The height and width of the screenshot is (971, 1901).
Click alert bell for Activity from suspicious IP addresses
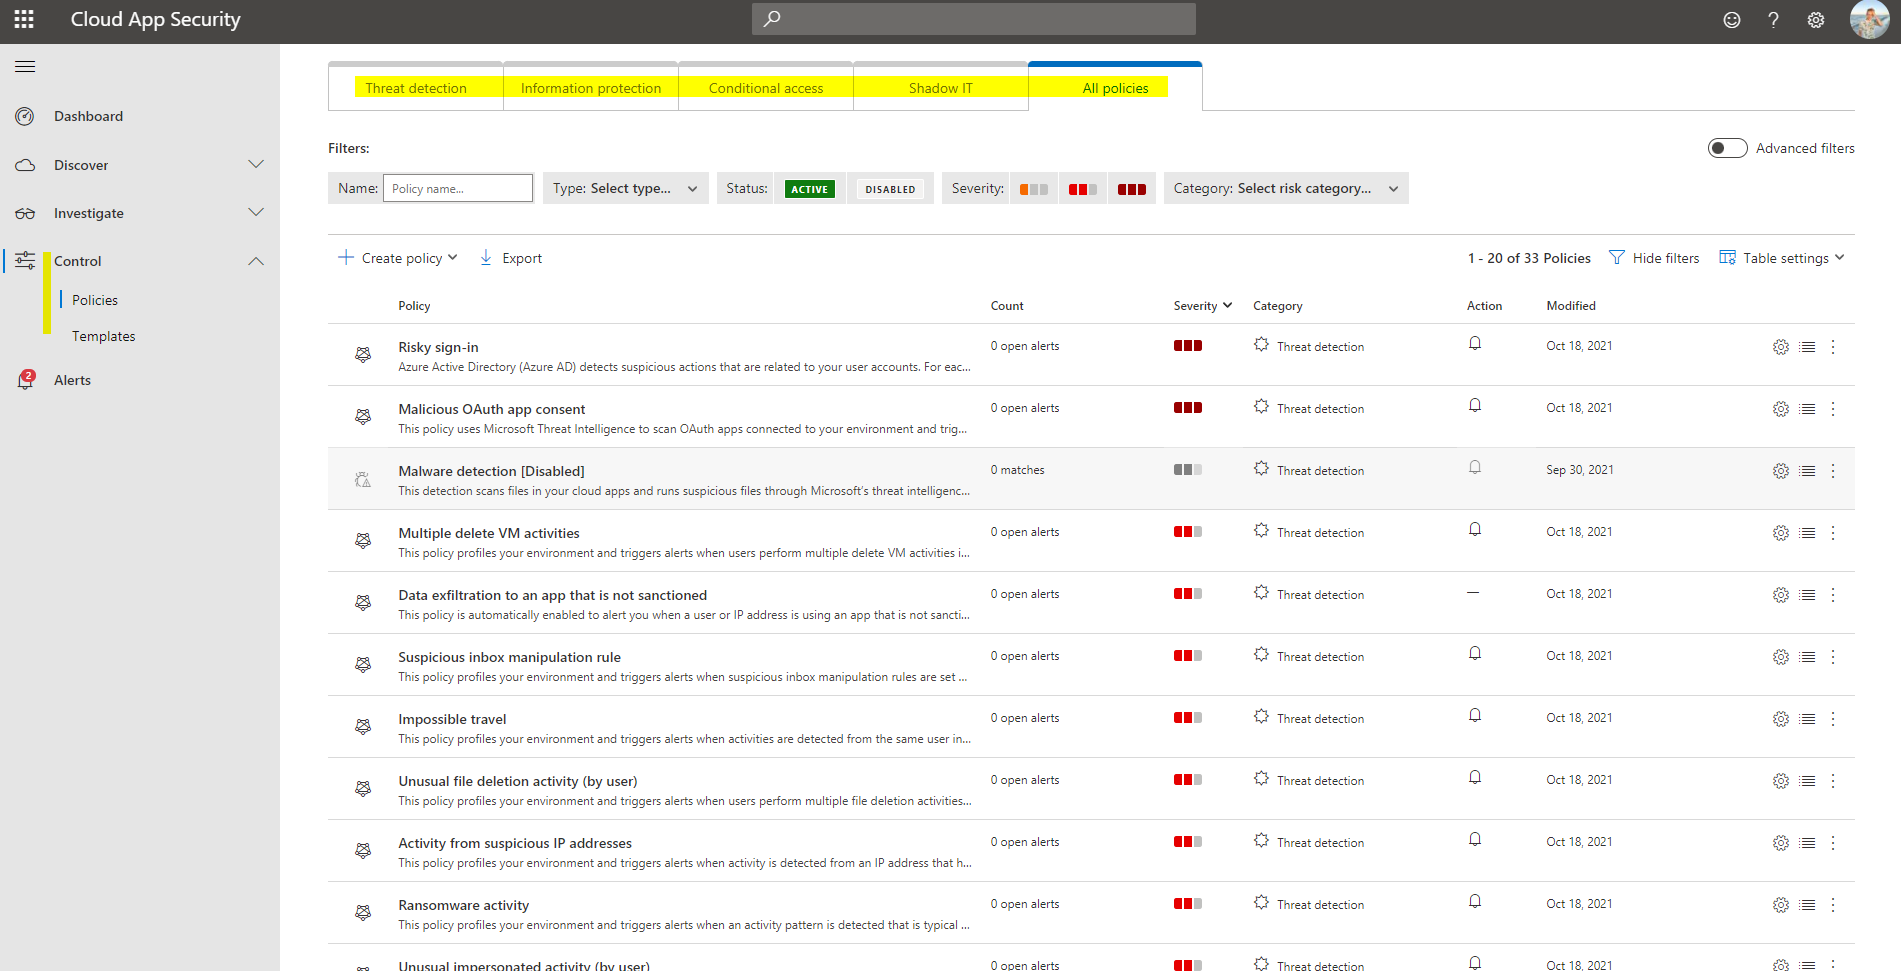[1475, 840]
